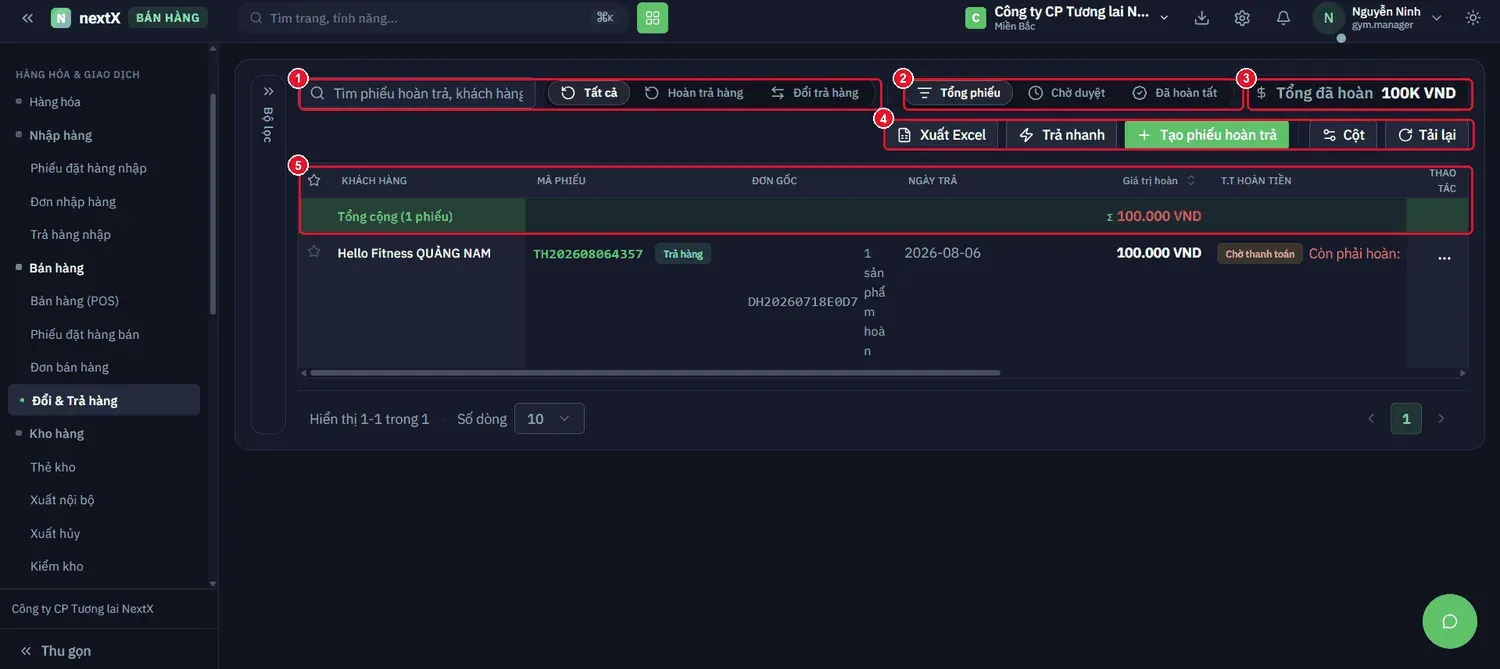Open the three-dot actions menu for TH202608064357

pos(1444,258)
